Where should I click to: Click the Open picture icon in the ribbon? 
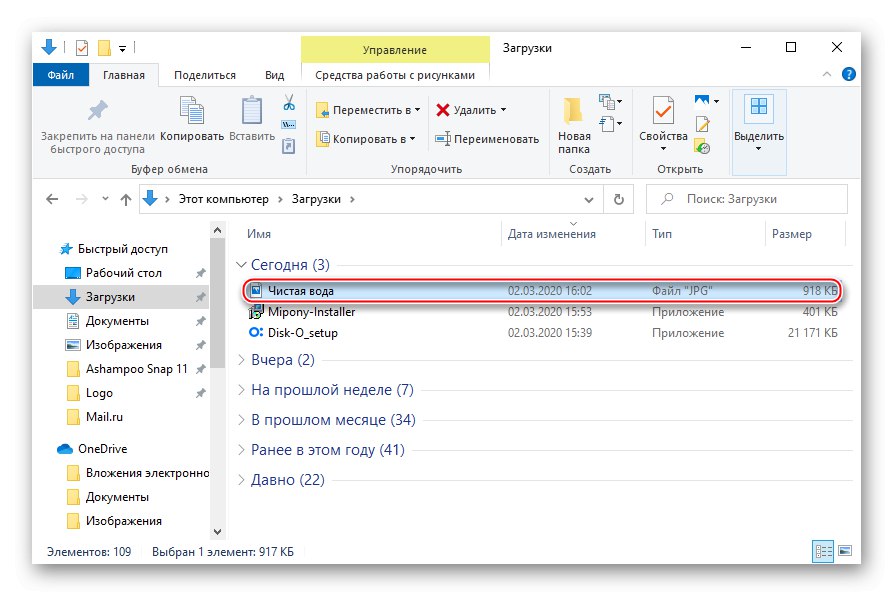pos(702,101)
